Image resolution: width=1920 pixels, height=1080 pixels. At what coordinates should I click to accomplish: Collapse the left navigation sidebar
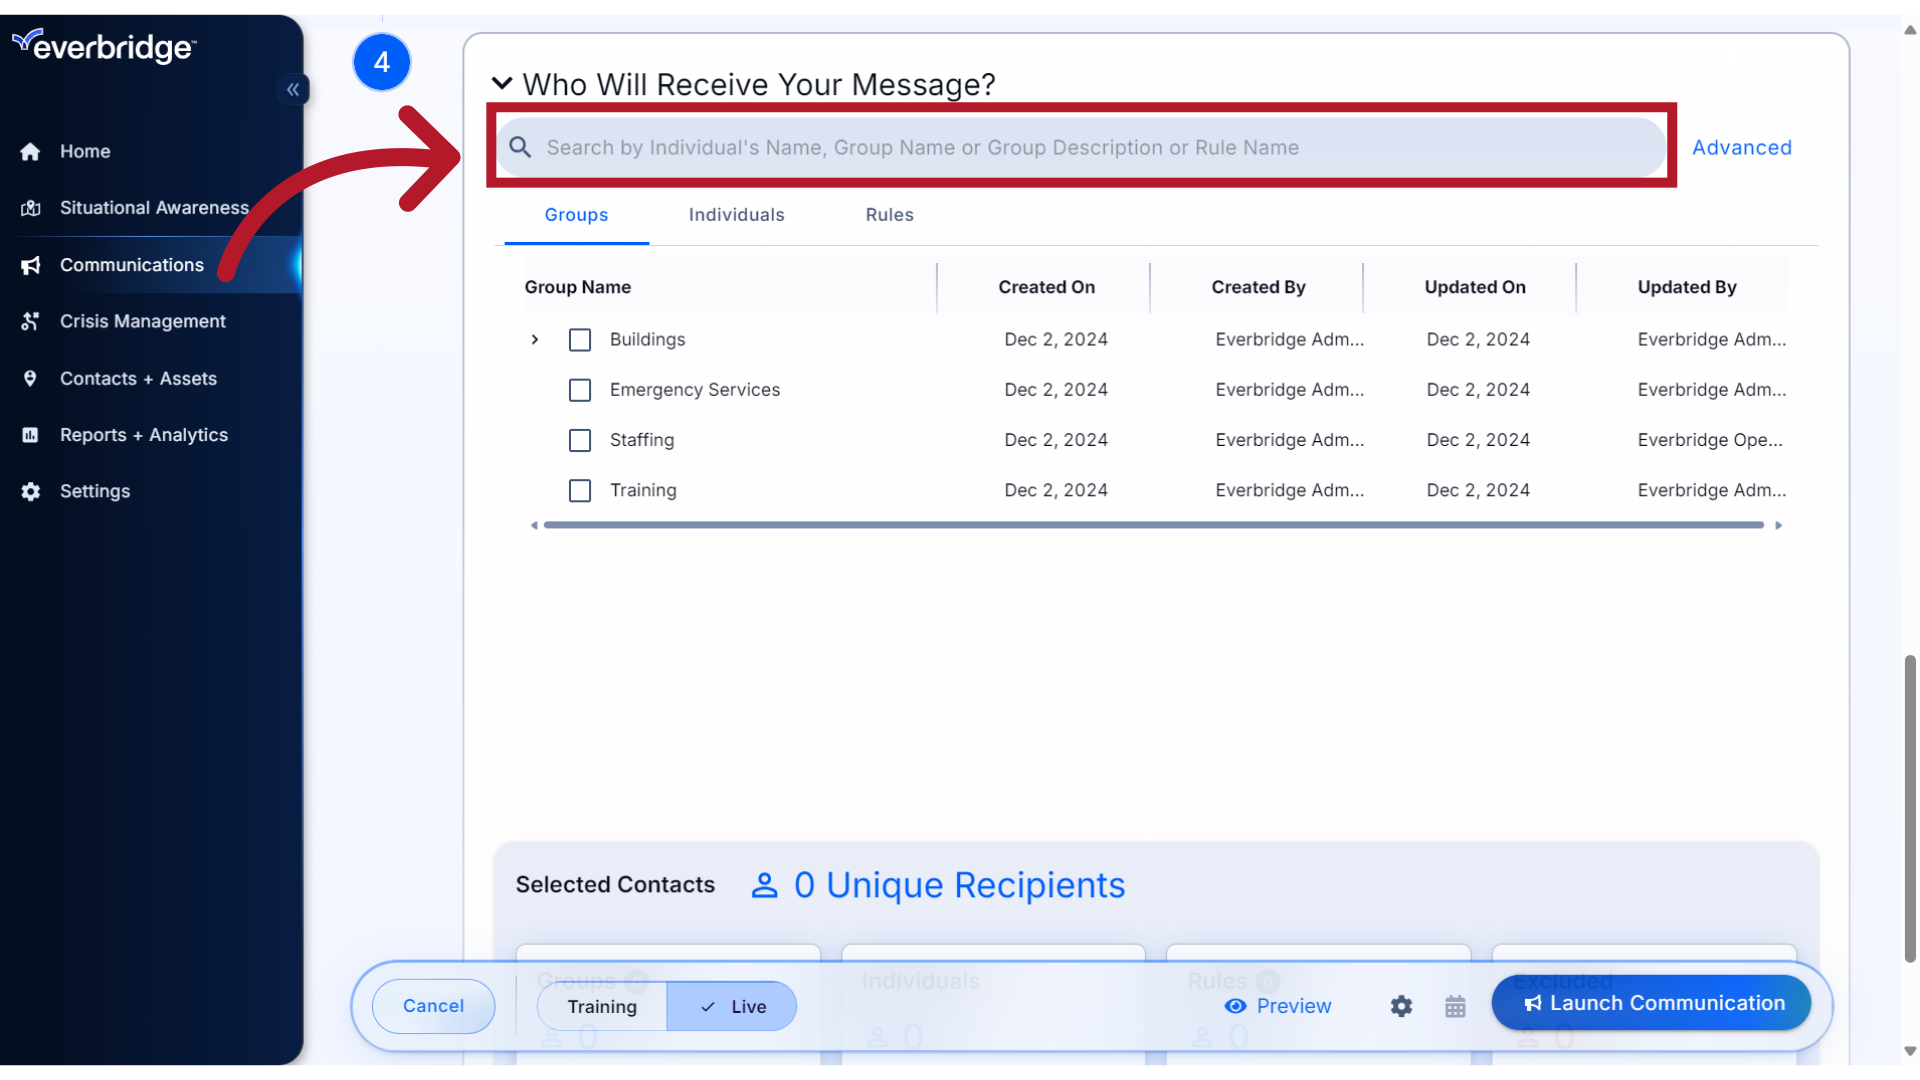(293, 90)
